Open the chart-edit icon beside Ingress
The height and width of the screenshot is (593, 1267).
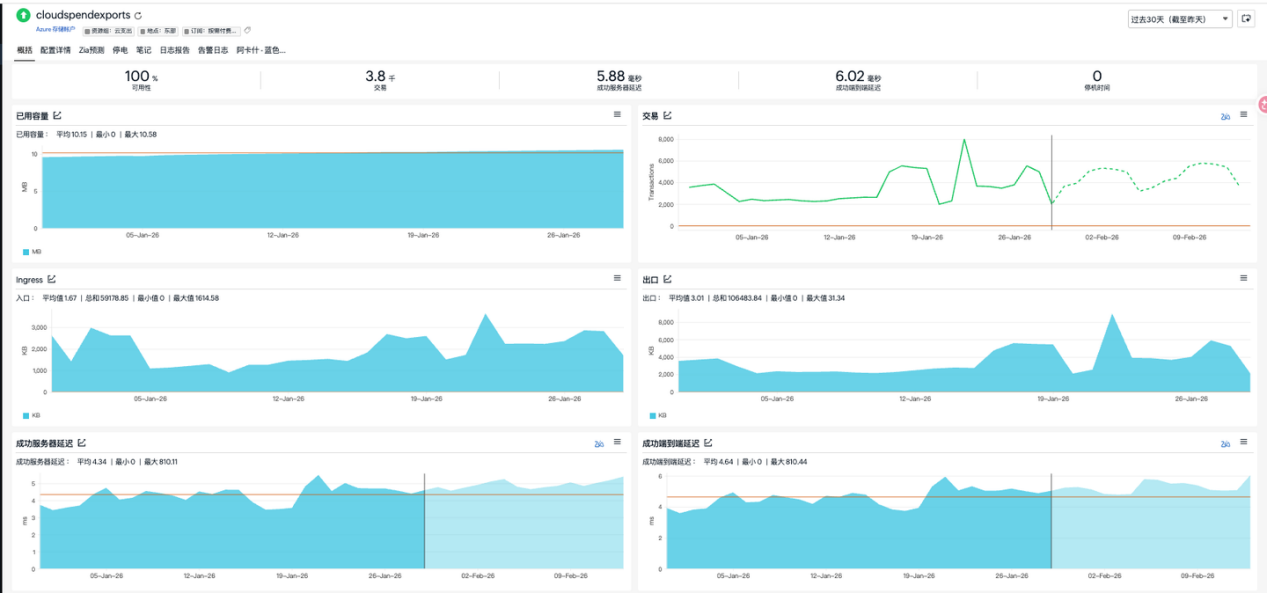pyautogui.click(x=52, y=279)
